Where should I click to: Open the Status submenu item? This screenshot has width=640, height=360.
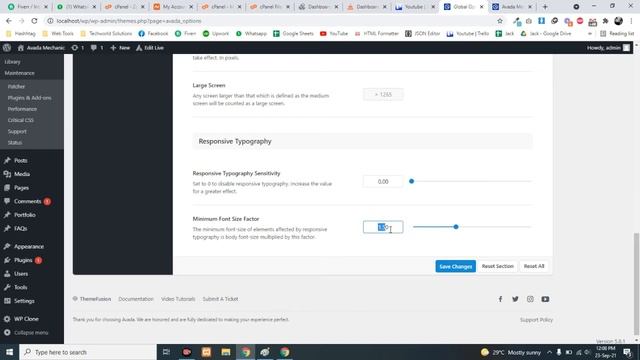pos(15,142)
